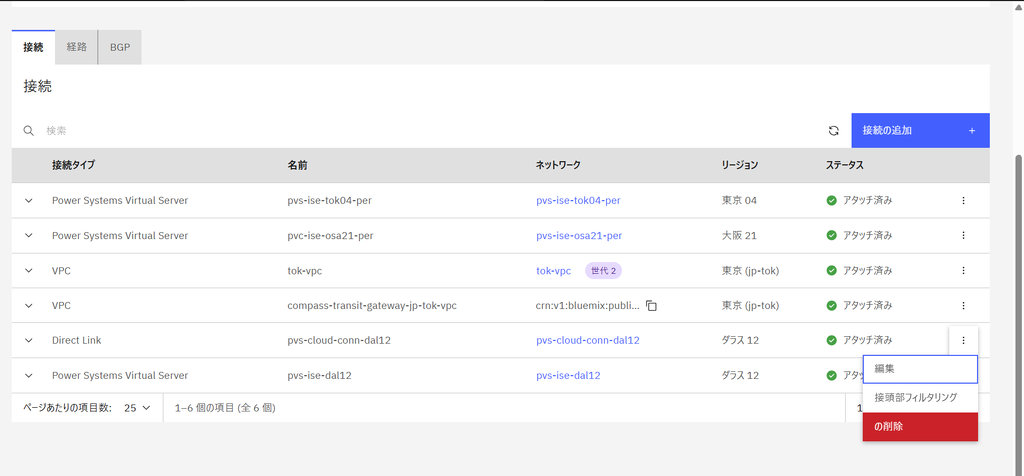Viewport: 1024px width, 476px height.
Task: Expand the compass-transit-gateway-jp-tok-vpc row
Action: point(29,305)
